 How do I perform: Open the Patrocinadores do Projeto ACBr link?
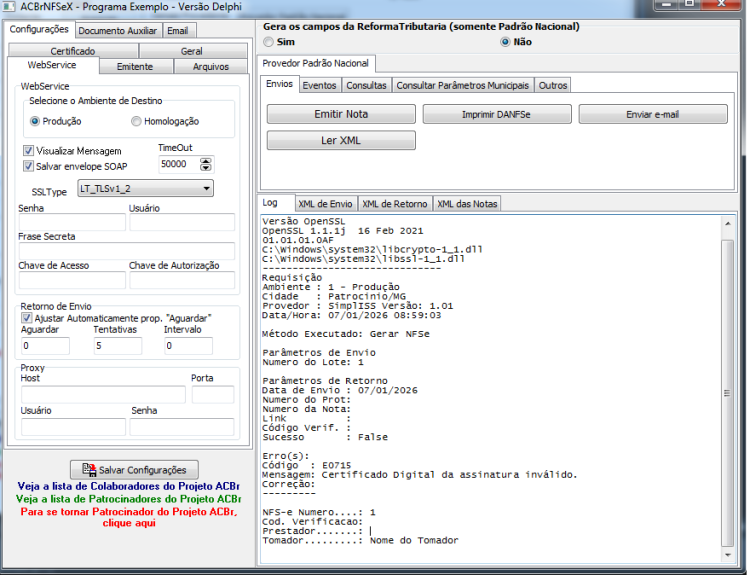129,499
